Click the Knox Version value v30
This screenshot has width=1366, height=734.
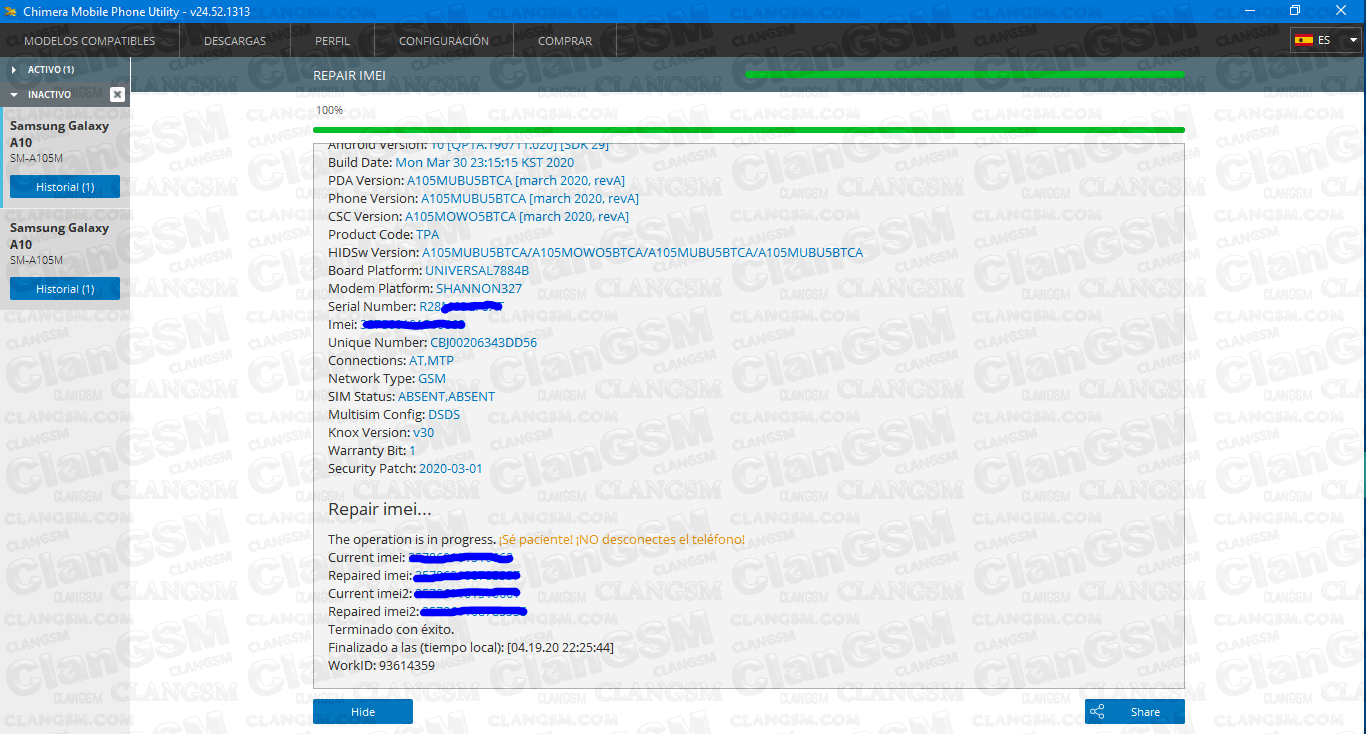(x=424, y=432)
